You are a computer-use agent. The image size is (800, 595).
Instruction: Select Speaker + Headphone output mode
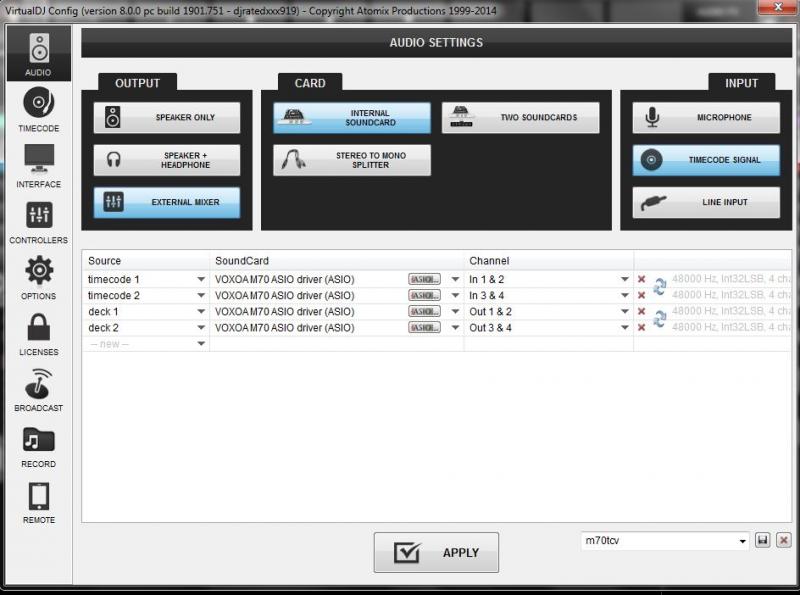point(167,160)
